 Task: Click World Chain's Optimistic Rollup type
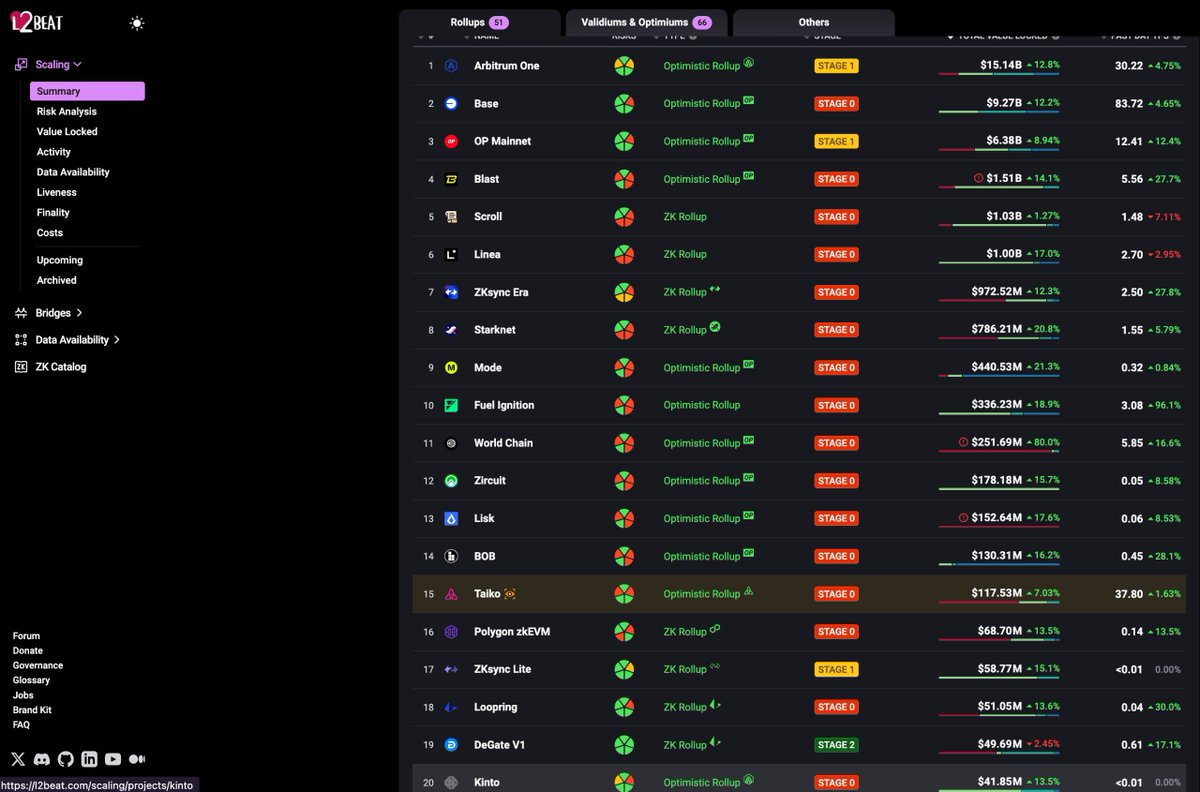tap(702, 443)
